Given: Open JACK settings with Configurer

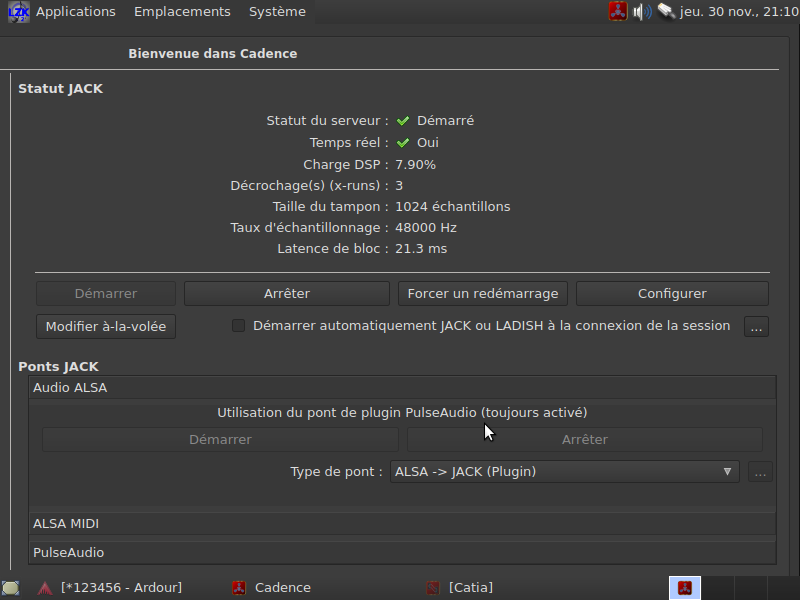Looking at the screenshot, I should pos(672,294).
